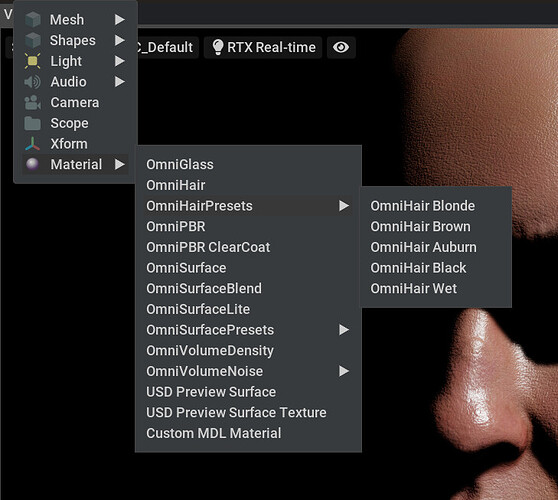Image resolution: width=558 pixels, height=500 pixels.
Task: Expand the OmniSurfacePresets submenu arrow
Action: [344, 330]
